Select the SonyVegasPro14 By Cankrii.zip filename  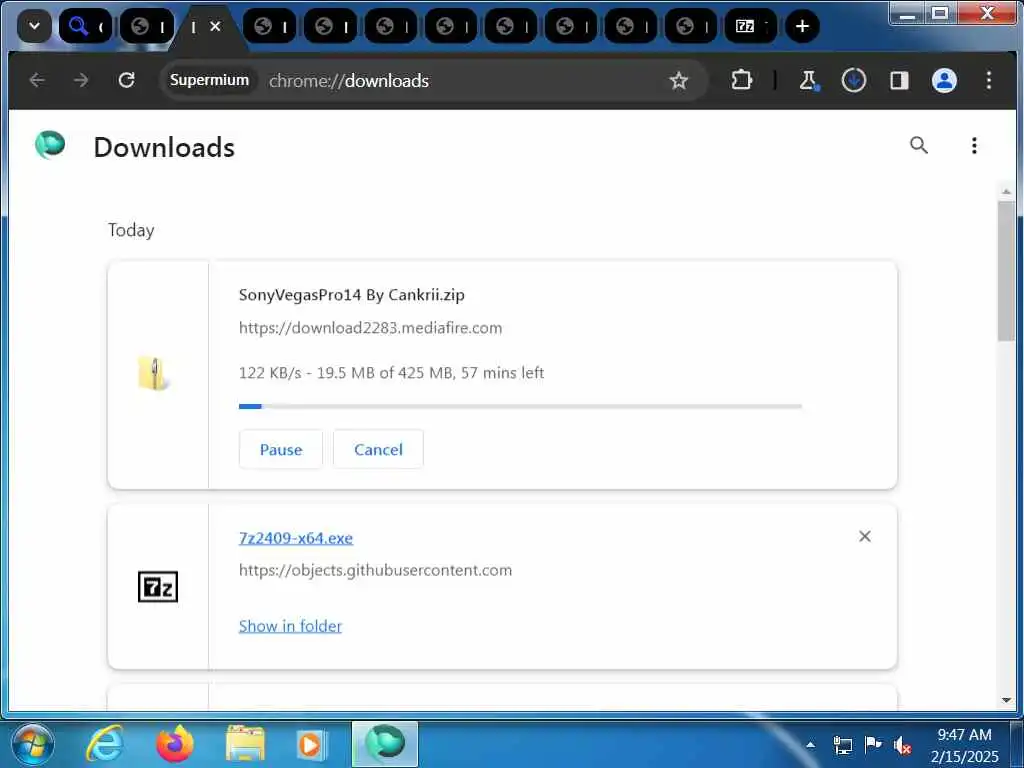point(351,295)
